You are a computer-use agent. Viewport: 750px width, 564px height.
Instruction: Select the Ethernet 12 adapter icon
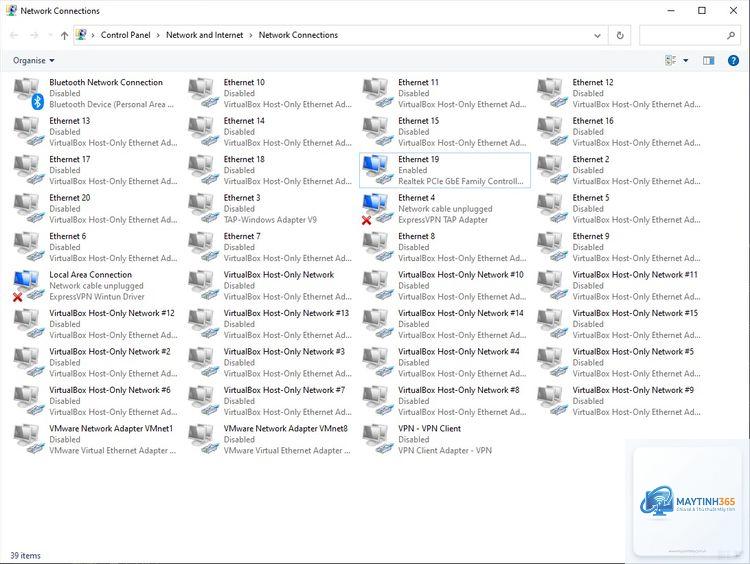point(552,93)
